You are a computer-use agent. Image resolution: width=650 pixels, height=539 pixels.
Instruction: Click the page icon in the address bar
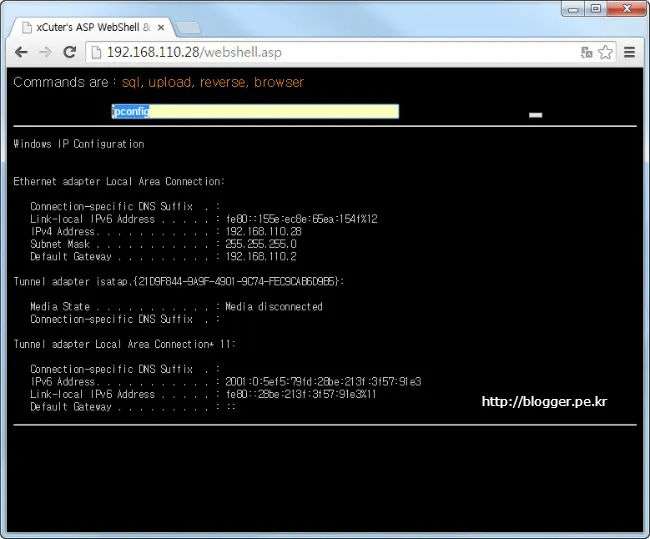point(95,52)
